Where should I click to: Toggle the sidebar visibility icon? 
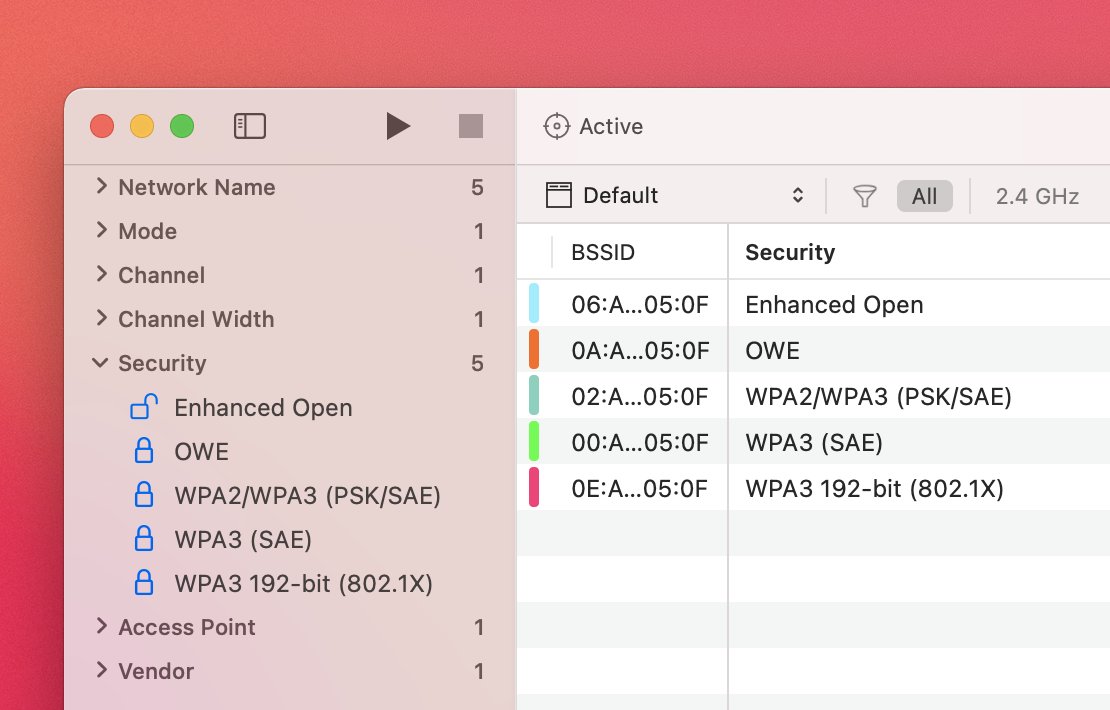point(250,125)
